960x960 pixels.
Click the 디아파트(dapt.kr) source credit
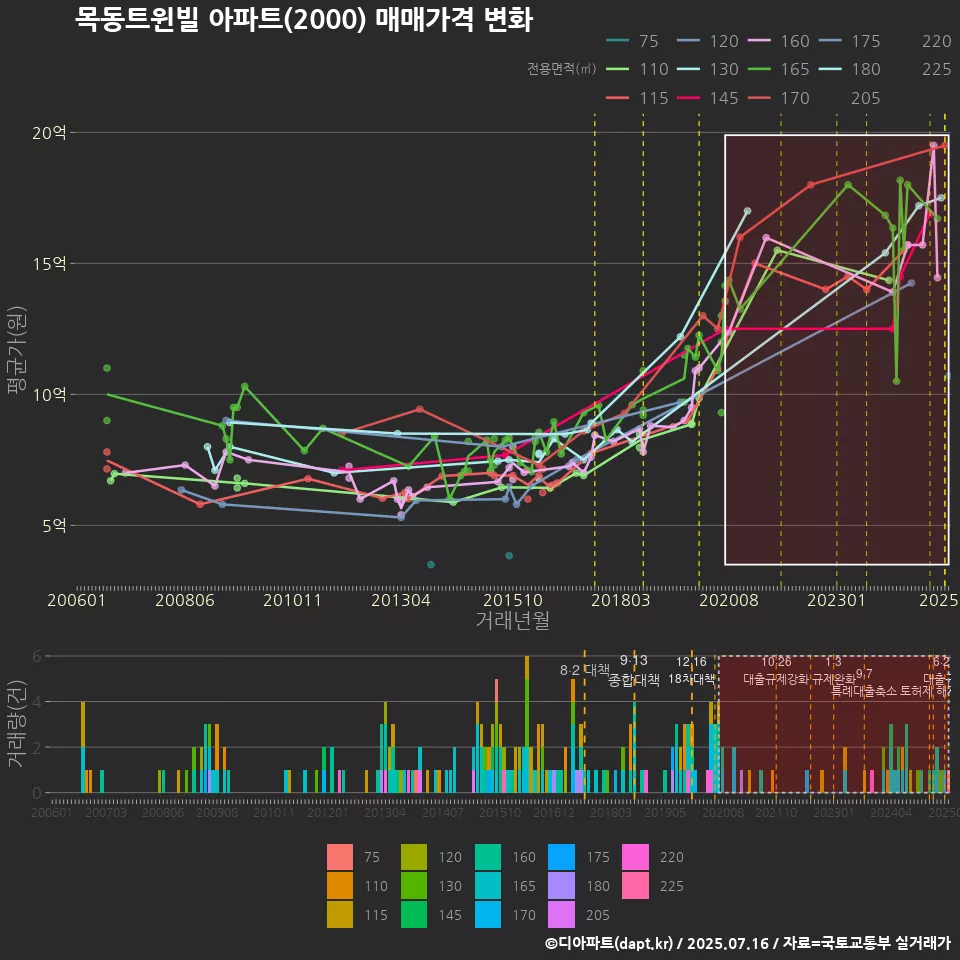click(x=609, y=943)
